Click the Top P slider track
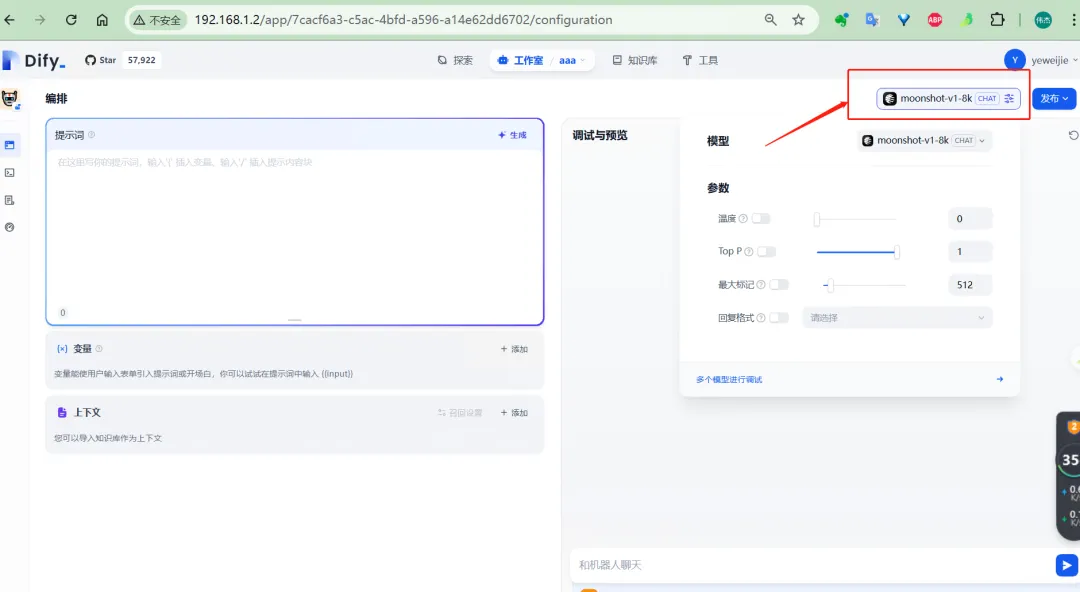Image resolution: width=1080 pixels, height=592 pixels. point(856,252)
